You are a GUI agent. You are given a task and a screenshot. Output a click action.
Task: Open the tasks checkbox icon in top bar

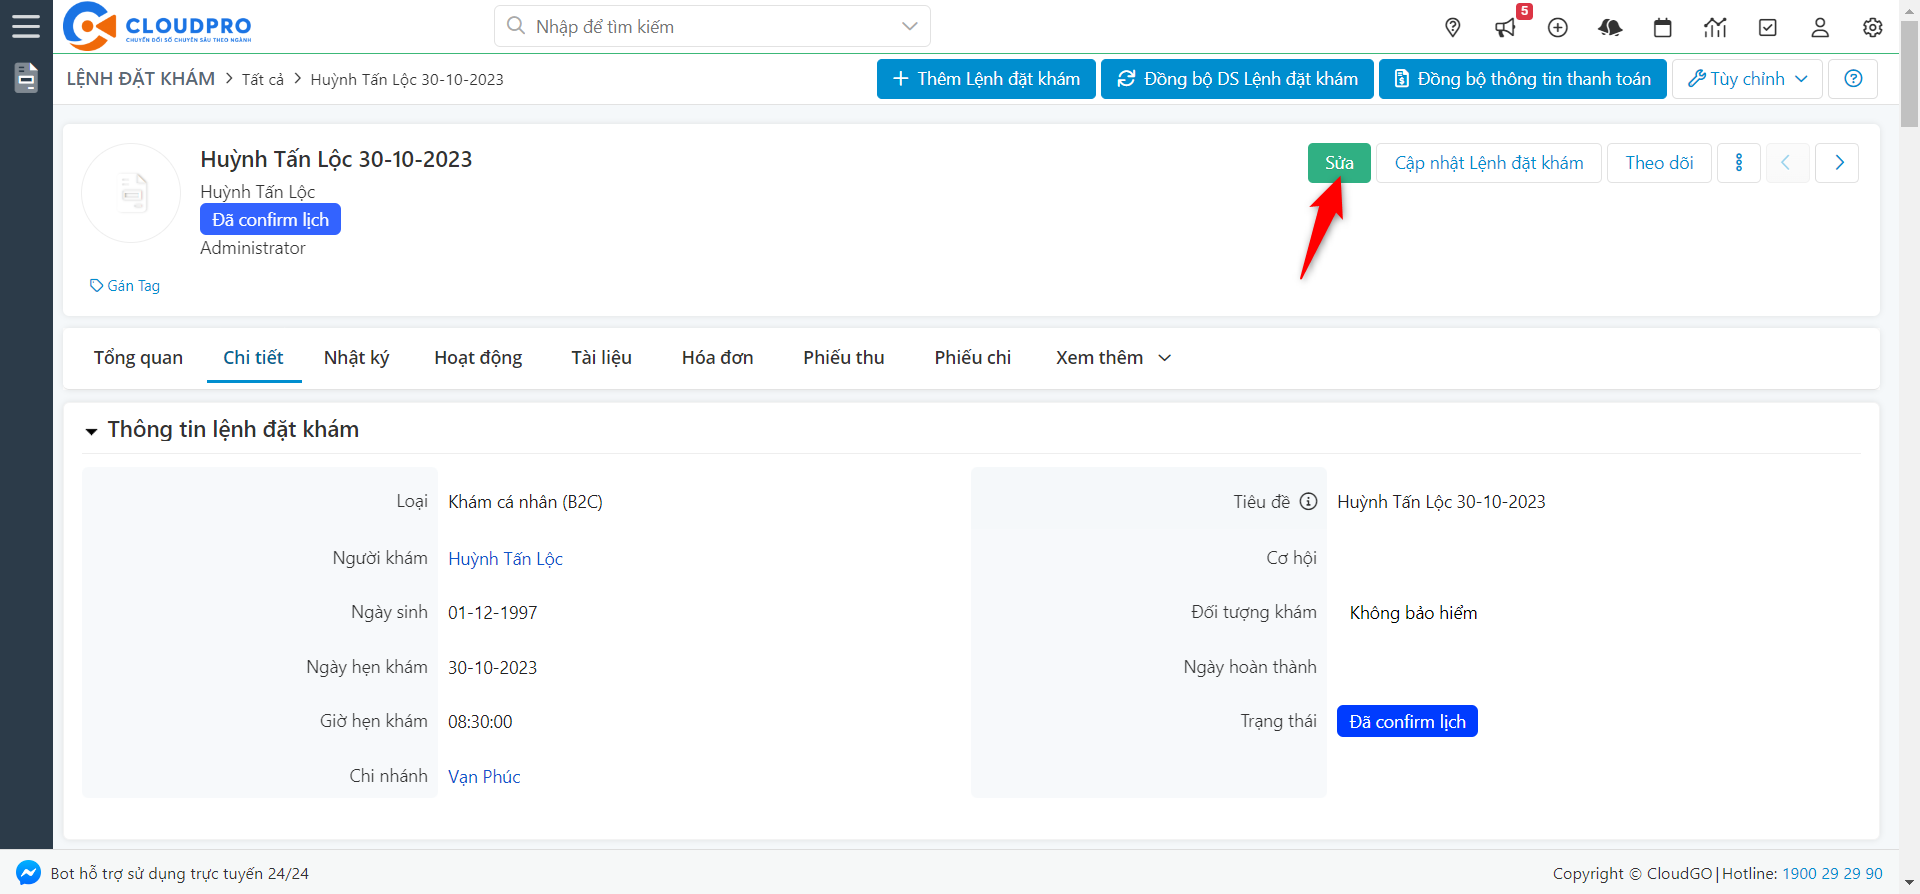pyautogui.click(x=1768, y=28)
